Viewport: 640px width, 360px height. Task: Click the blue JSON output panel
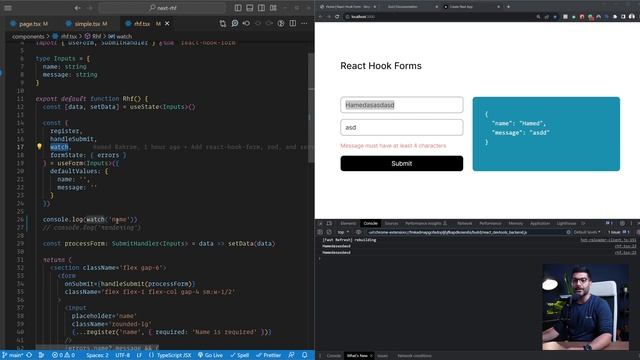pos(546,134)
